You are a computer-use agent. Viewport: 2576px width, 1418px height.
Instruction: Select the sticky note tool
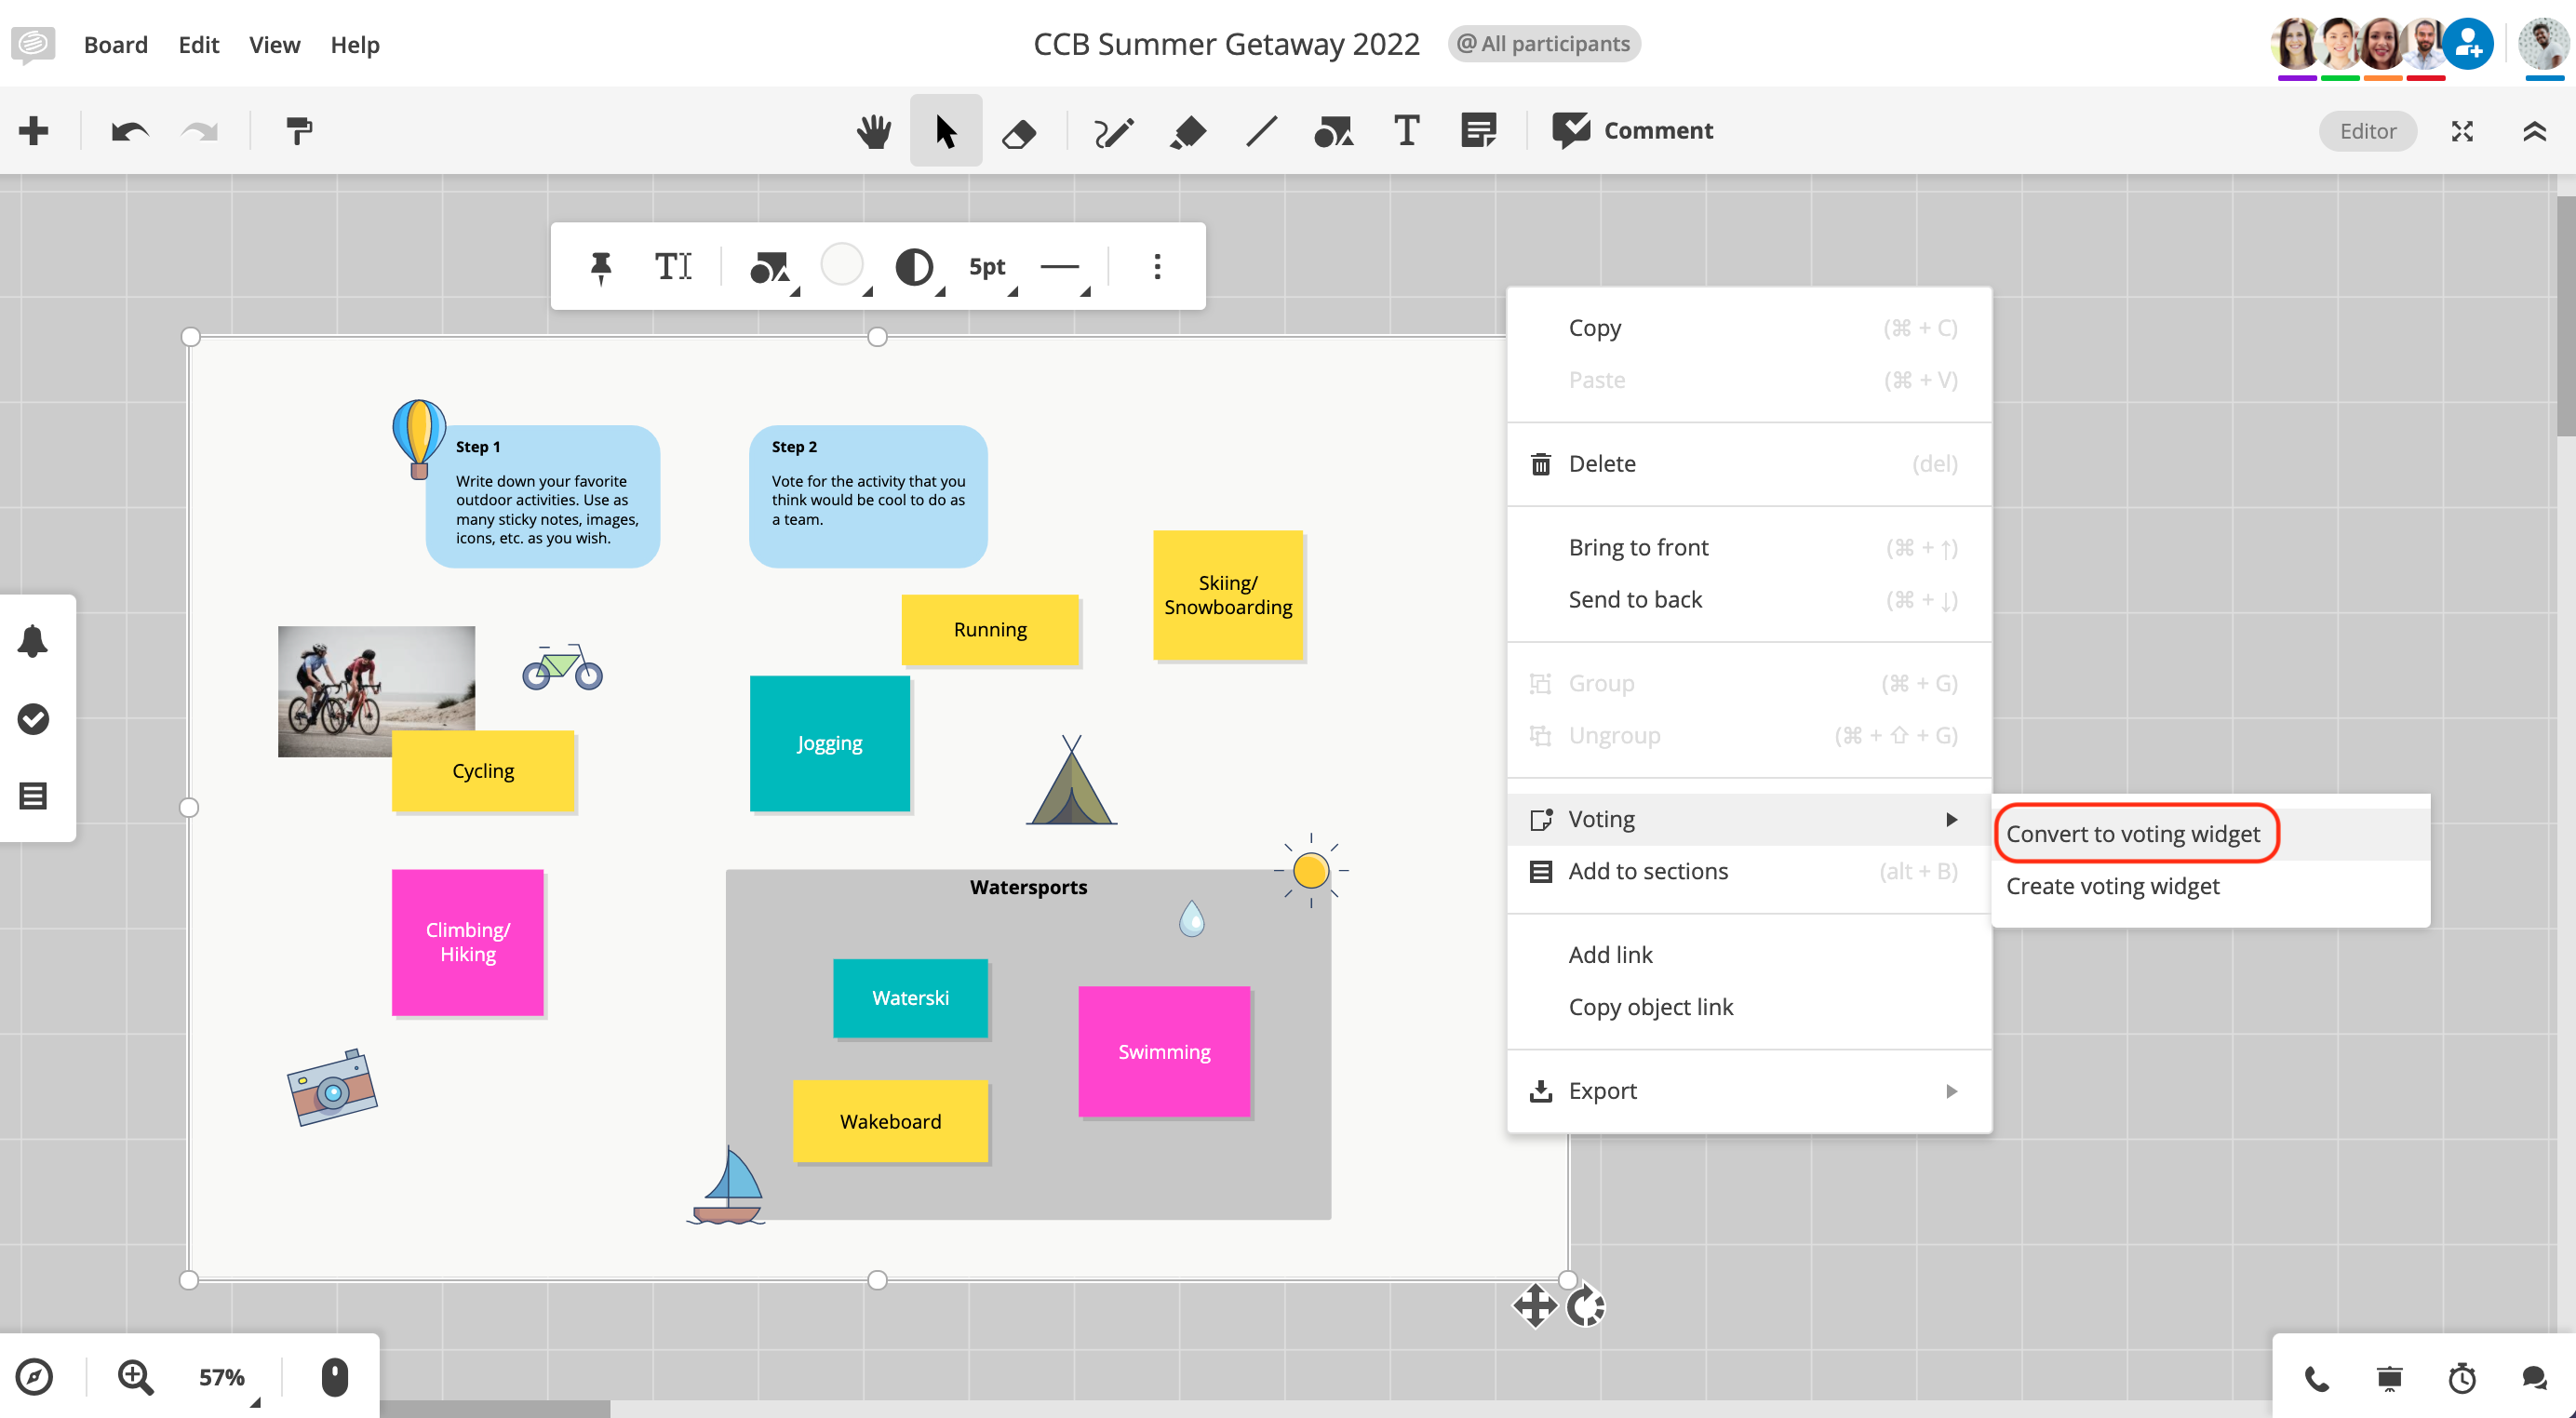pos(1478,131)
